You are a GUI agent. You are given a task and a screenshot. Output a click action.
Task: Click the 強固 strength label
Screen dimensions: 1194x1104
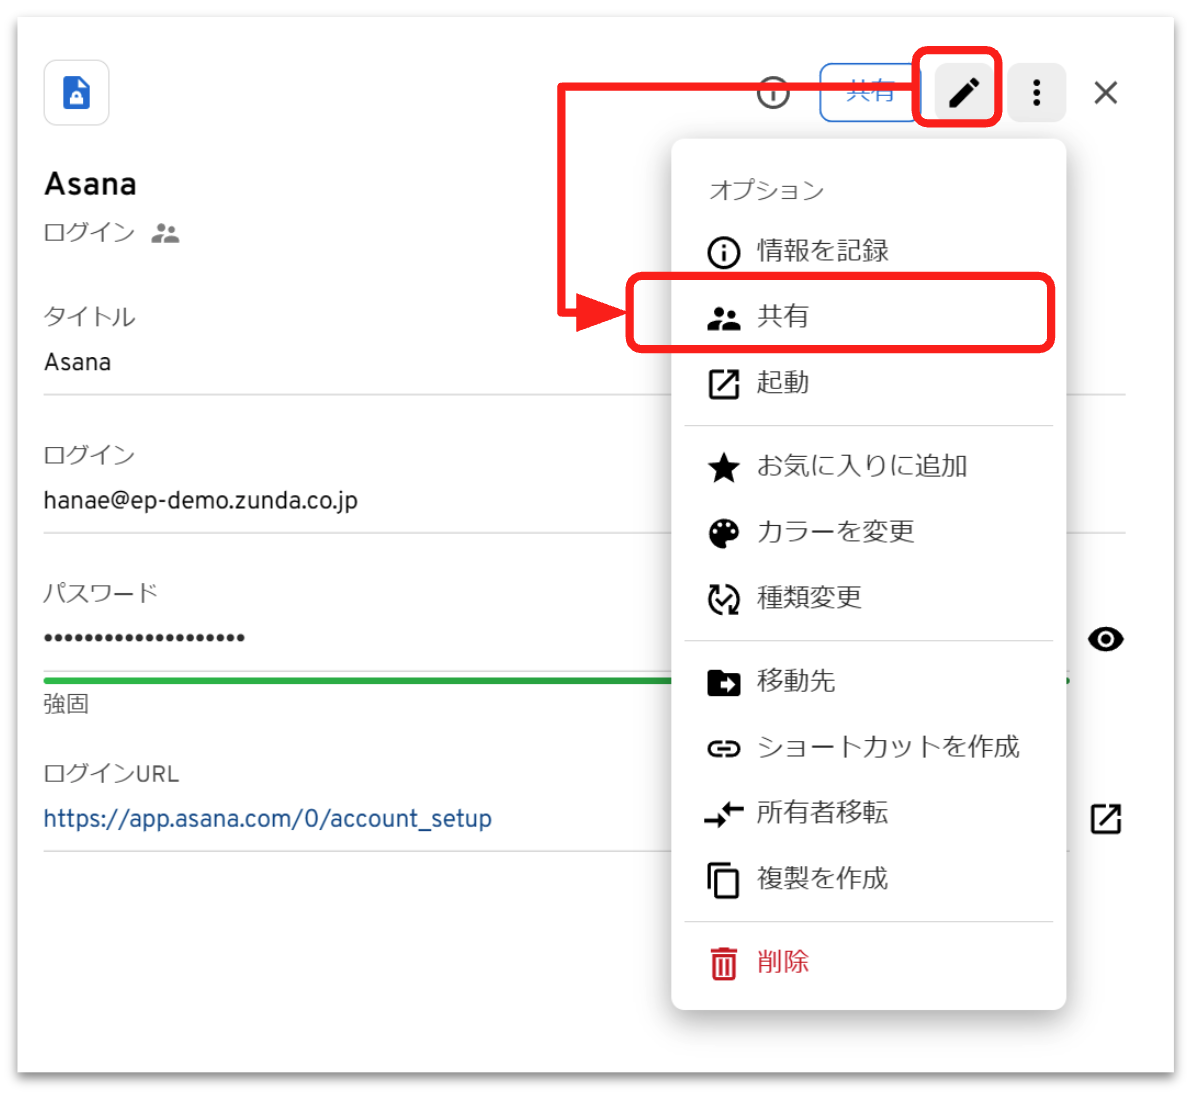pyautogui.click(x=66, y=704)
